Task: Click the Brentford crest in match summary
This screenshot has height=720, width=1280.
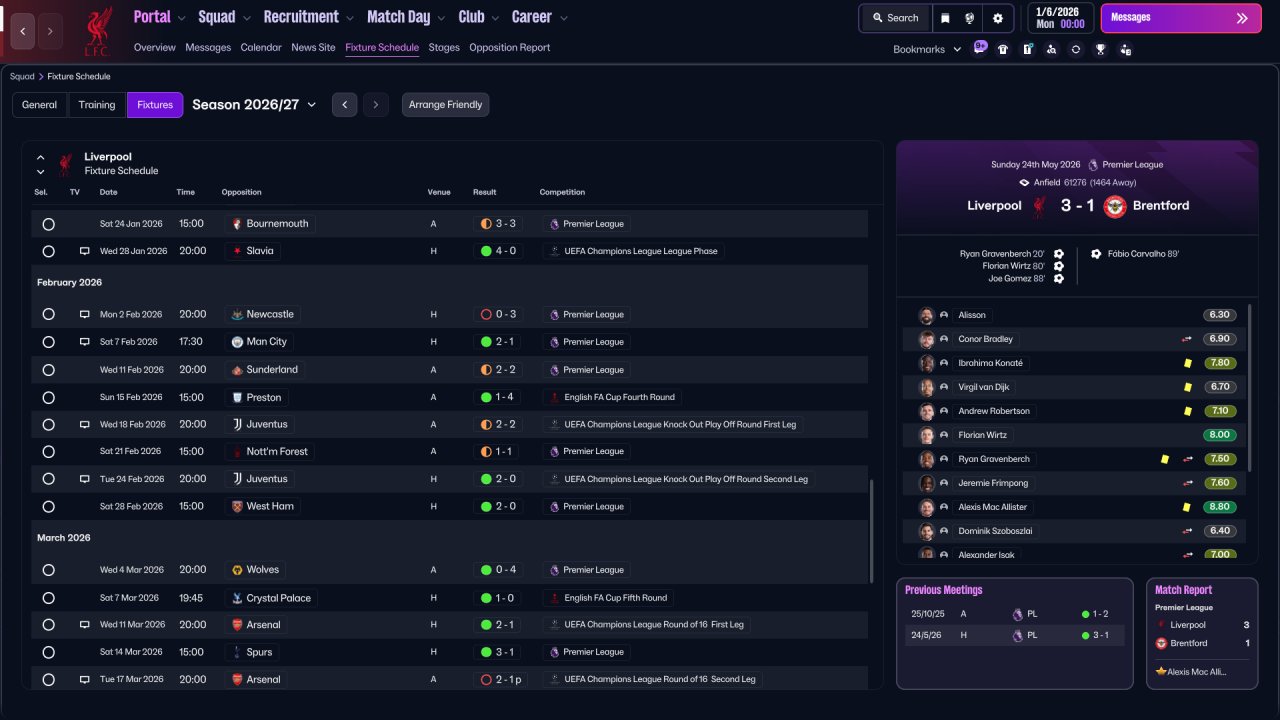Action: (1115, 206)
